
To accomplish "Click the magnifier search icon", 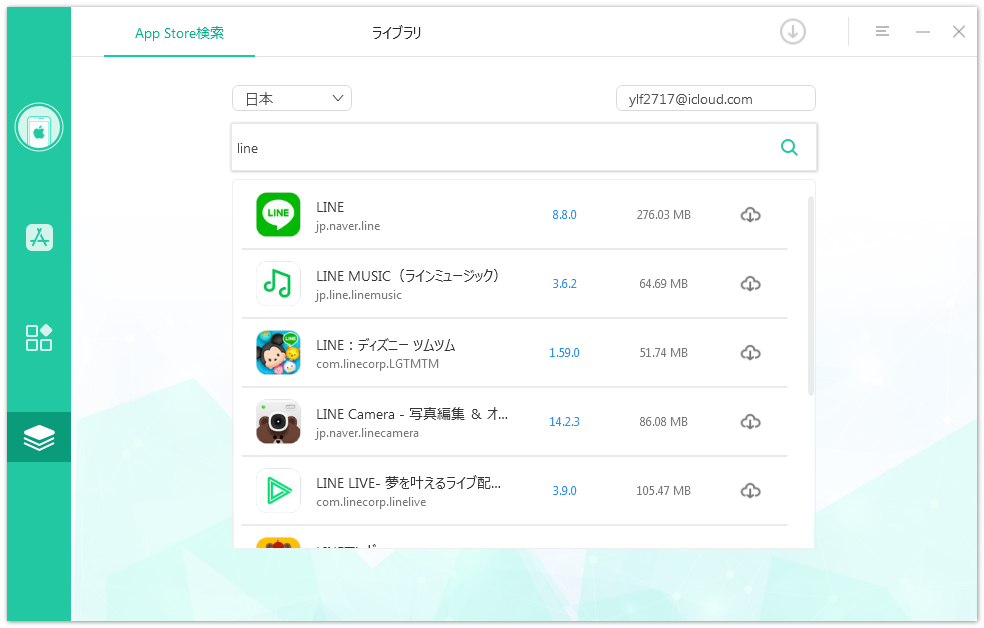I will point(789,147).
